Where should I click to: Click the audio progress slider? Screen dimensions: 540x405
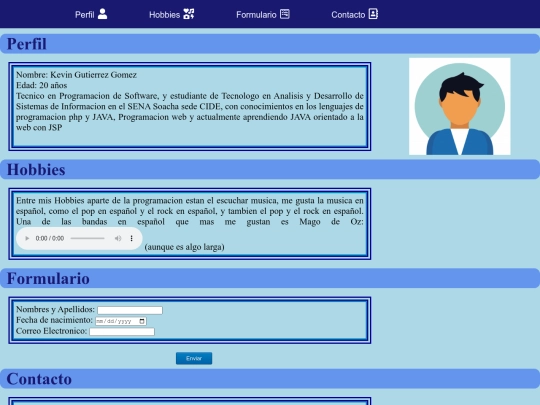tap(87, 238)
